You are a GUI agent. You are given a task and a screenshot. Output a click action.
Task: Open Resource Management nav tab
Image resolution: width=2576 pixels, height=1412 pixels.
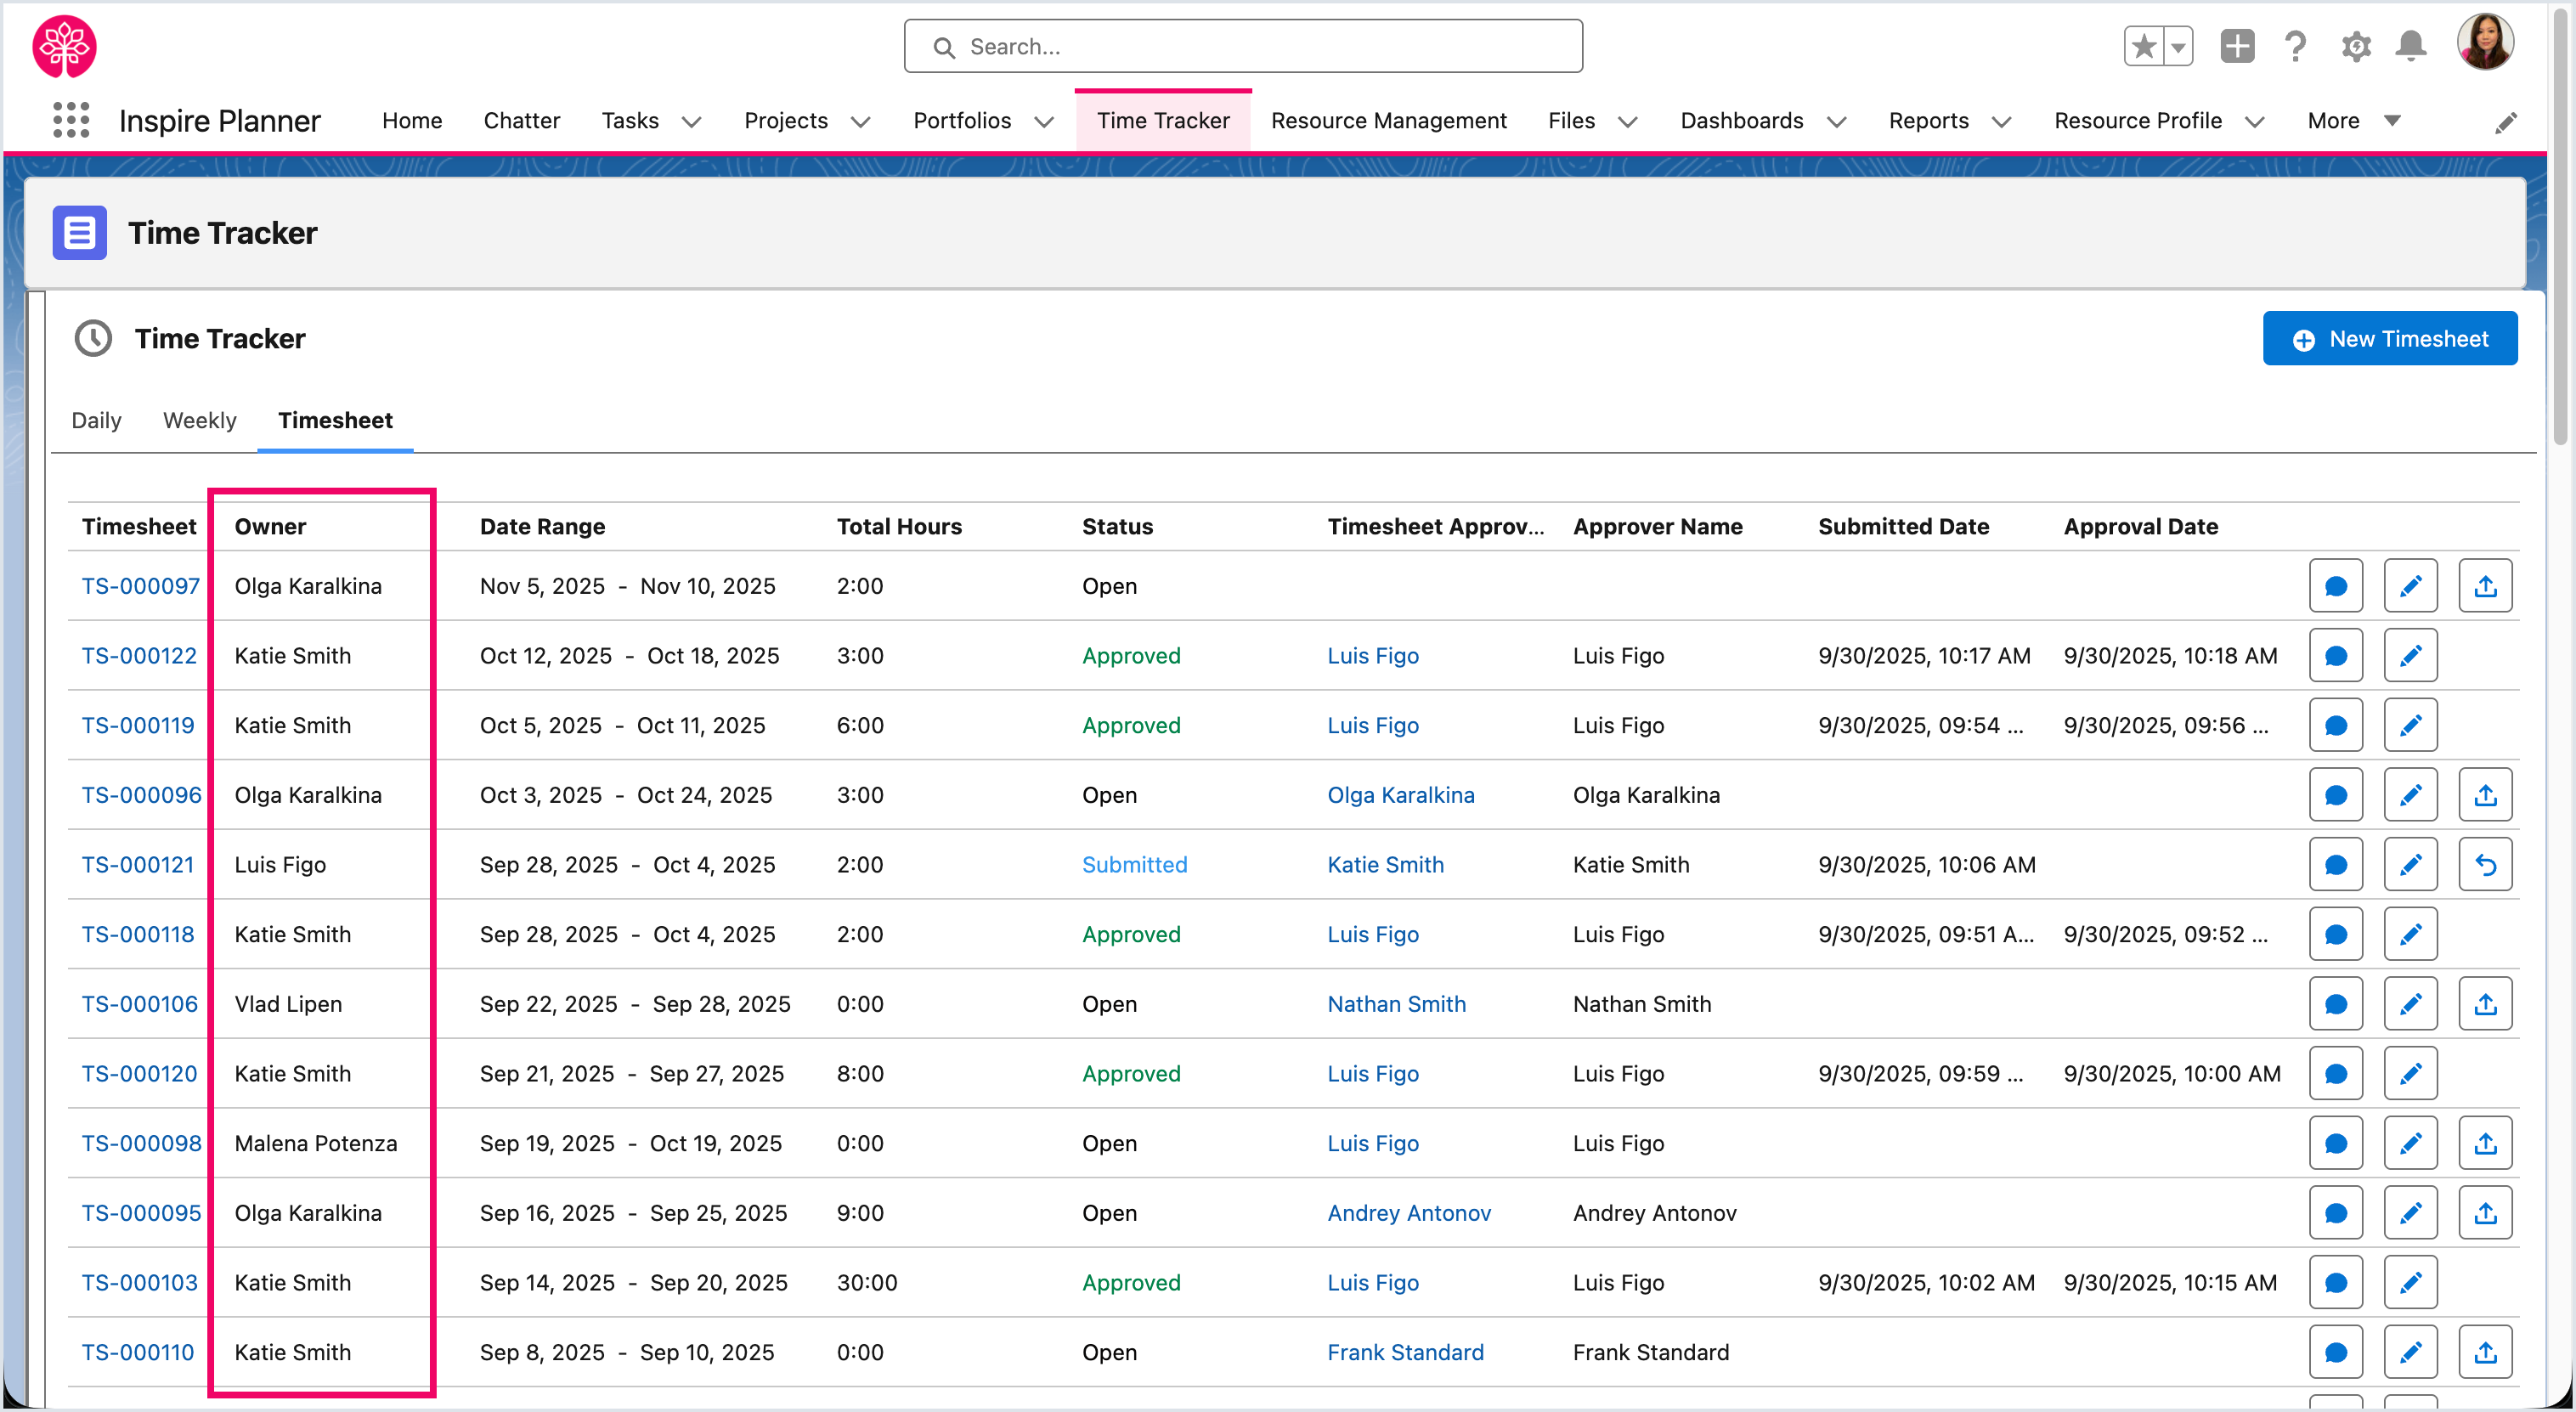(1388, 121)
